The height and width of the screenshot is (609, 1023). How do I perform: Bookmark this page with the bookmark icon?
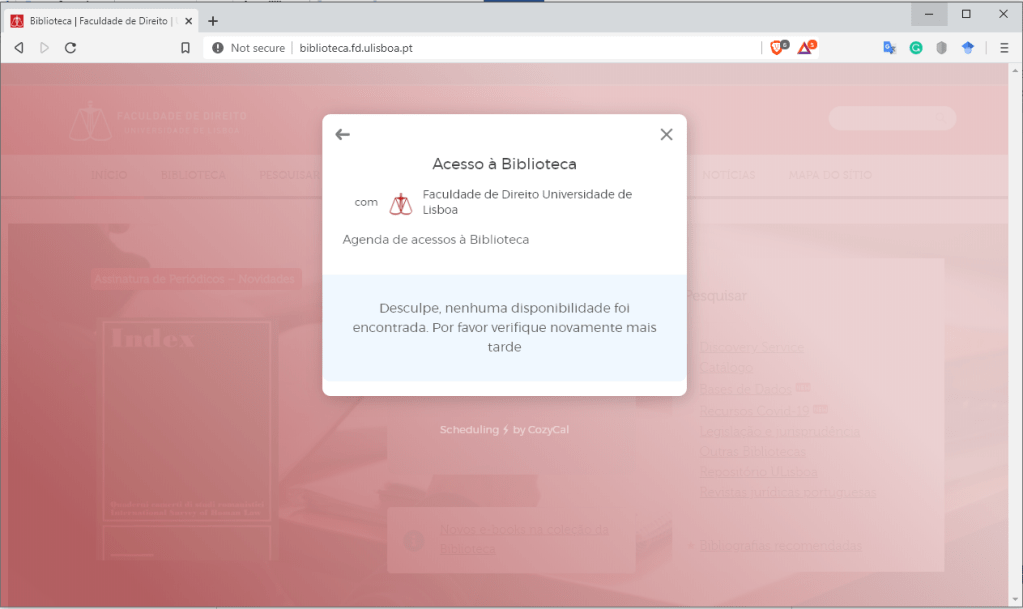tap(185, 47)
